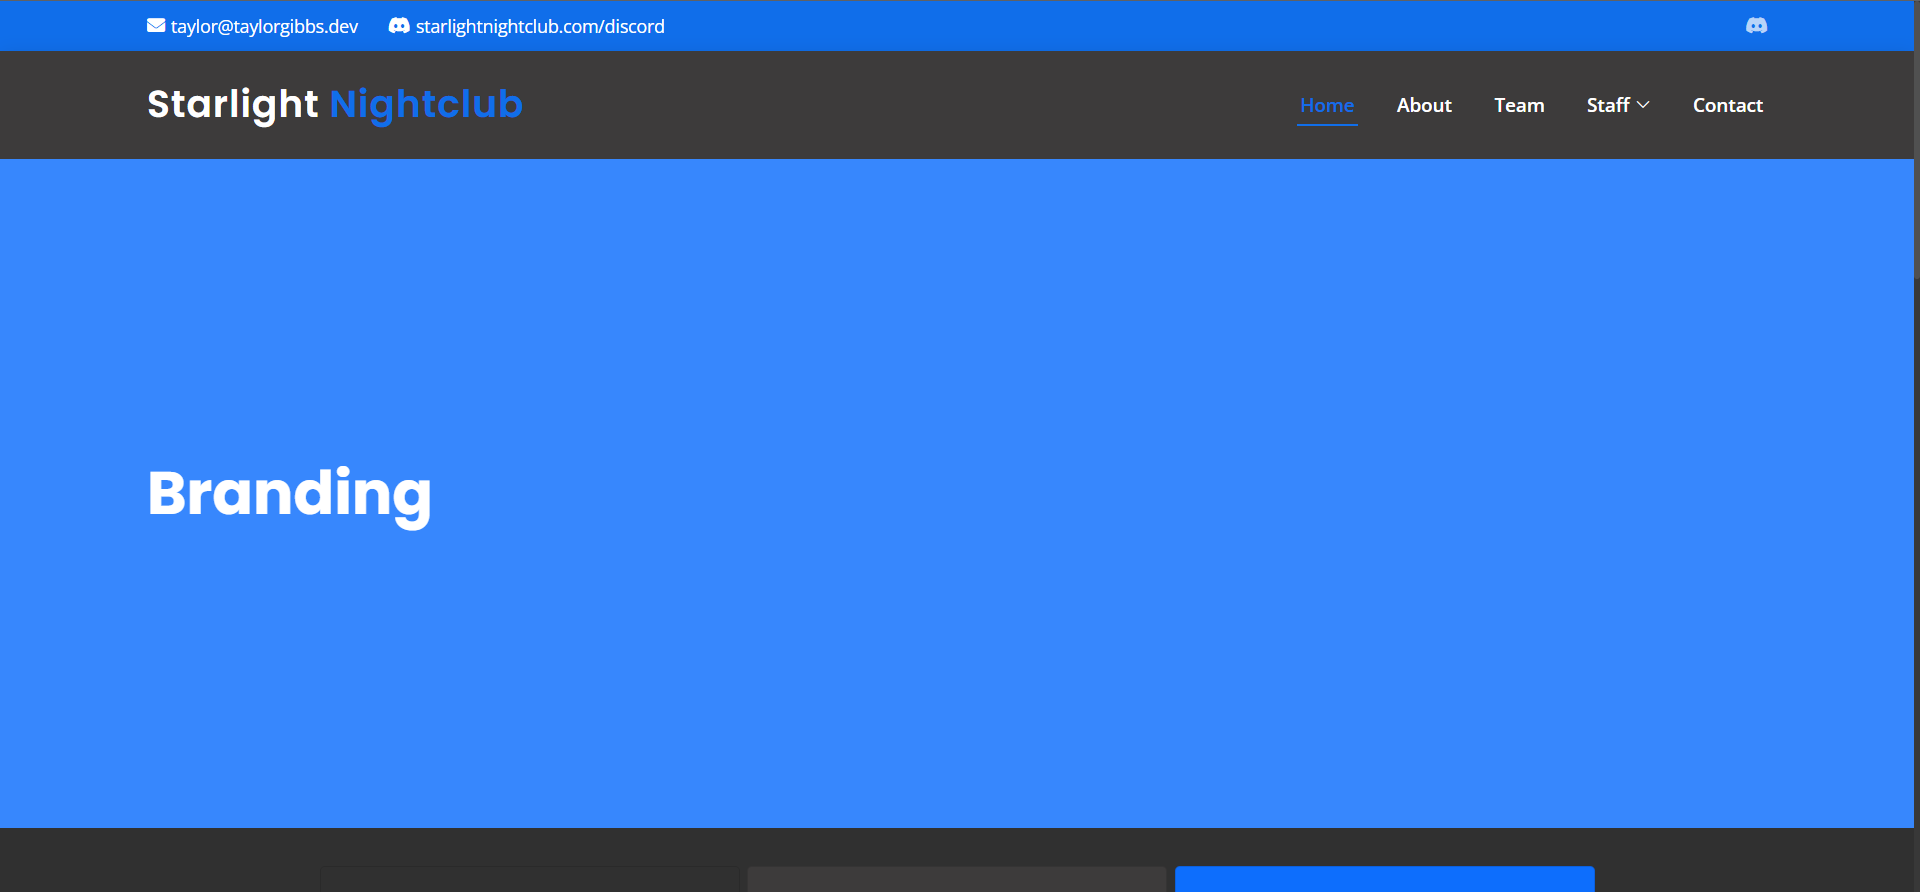
Task: Click the vertical page scrollbar thumb
Action: [x=1916, y=140]
